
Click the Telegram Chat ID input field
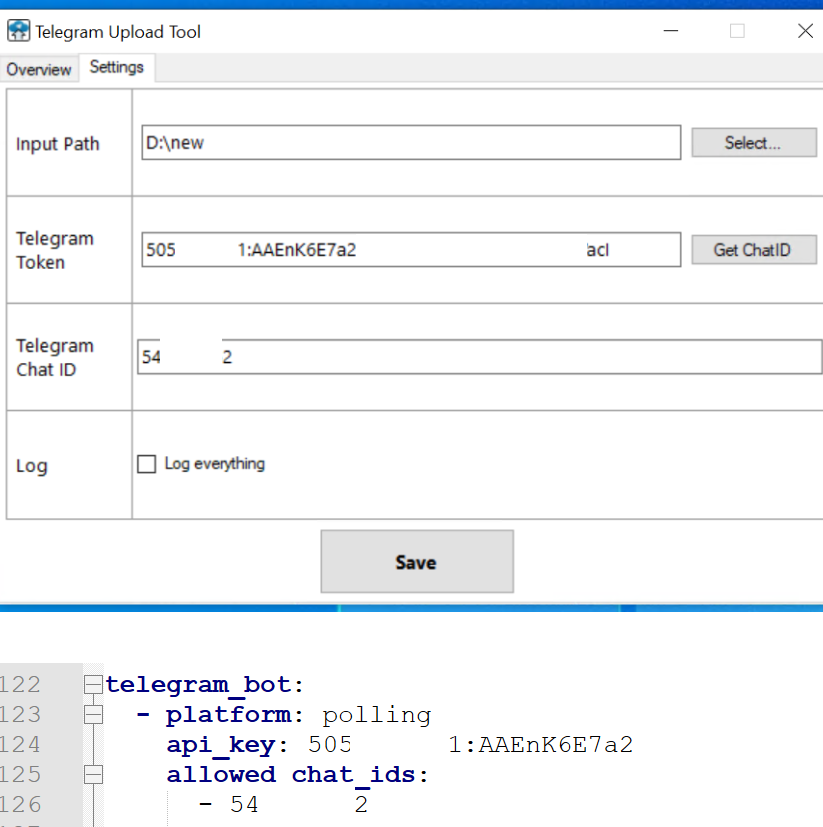coord(480,357)
